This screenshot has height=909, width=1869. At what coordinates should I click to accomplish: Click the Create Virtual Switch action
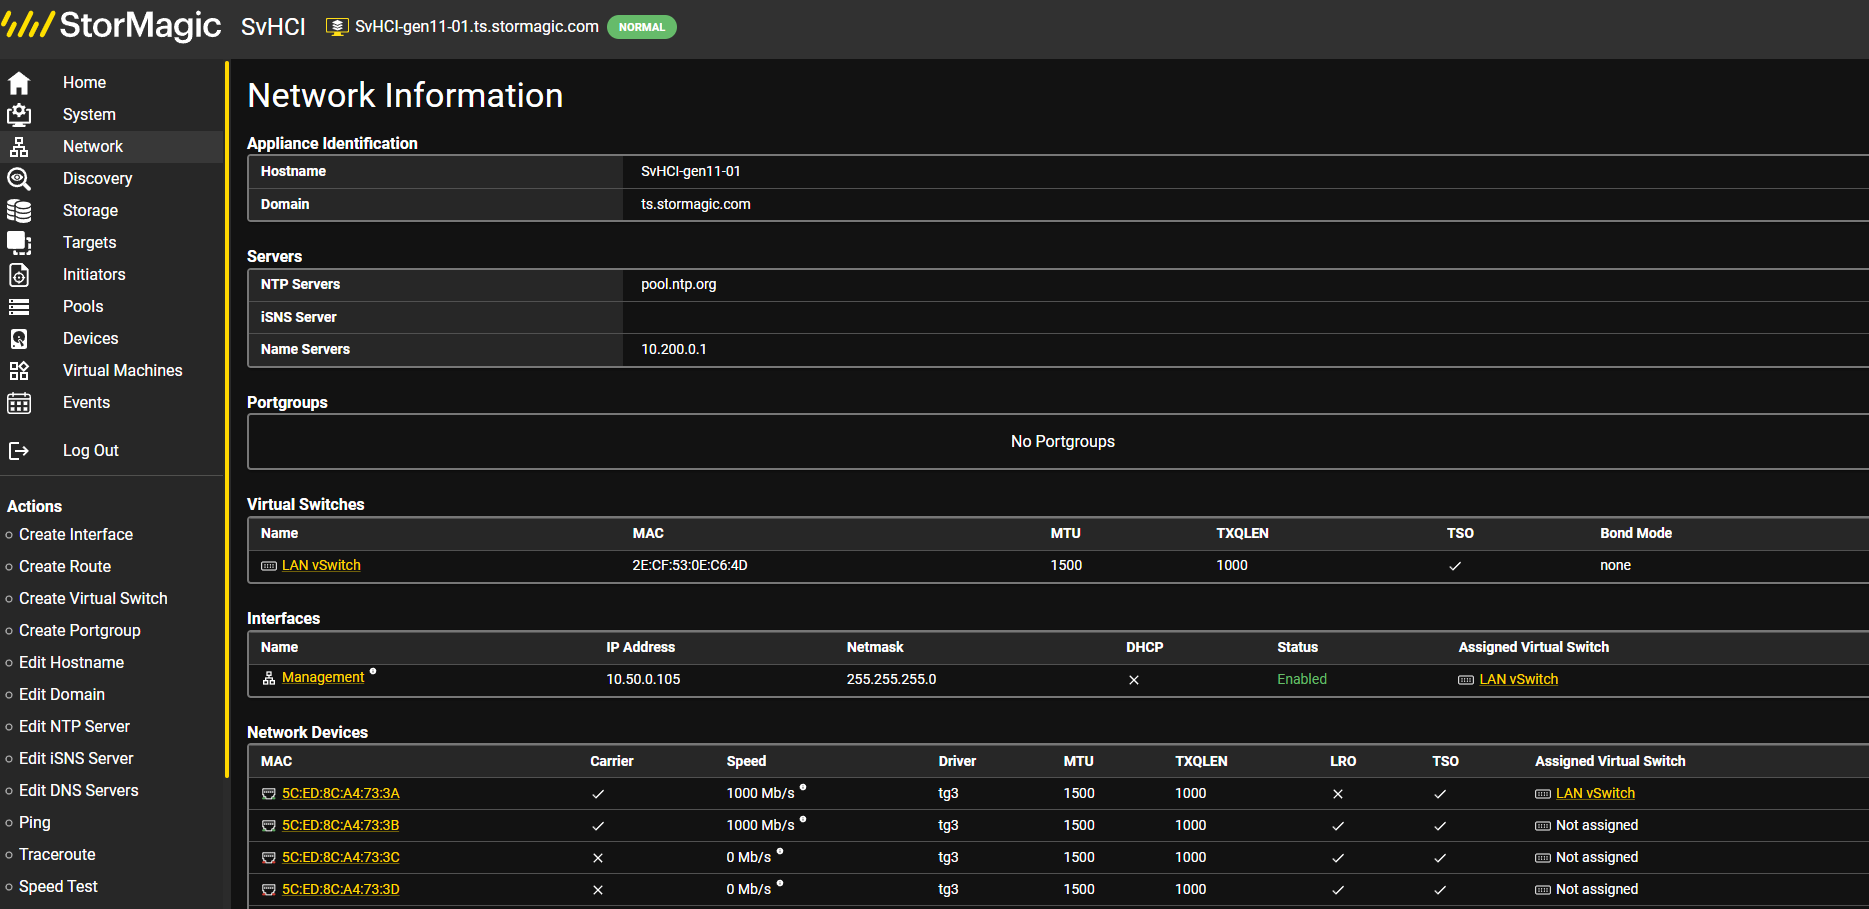[93, 599]
